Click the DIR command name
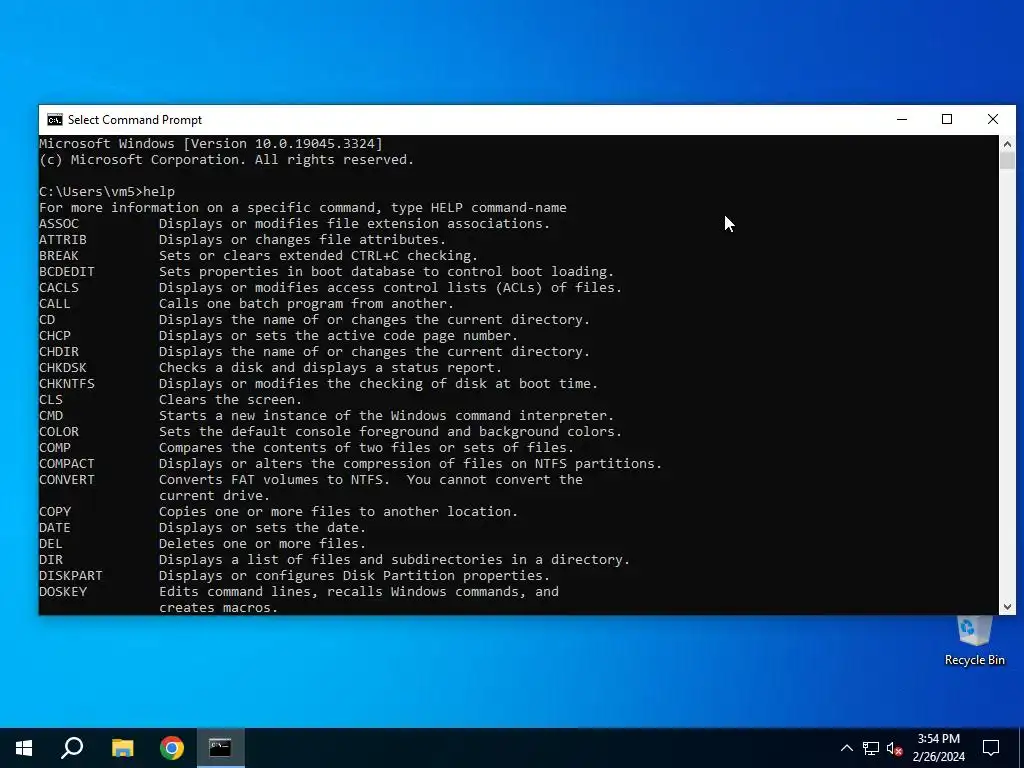The height and width of the screenshot is (768, 1024). point(51,560)
